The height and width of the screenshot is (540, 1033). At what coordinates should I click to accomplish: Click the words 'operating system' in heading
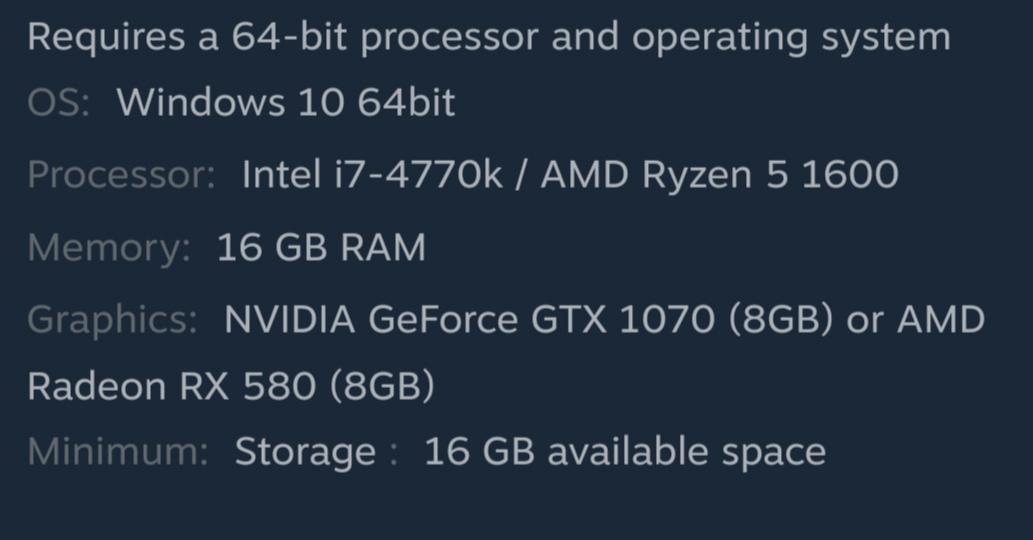click(790, 38)
